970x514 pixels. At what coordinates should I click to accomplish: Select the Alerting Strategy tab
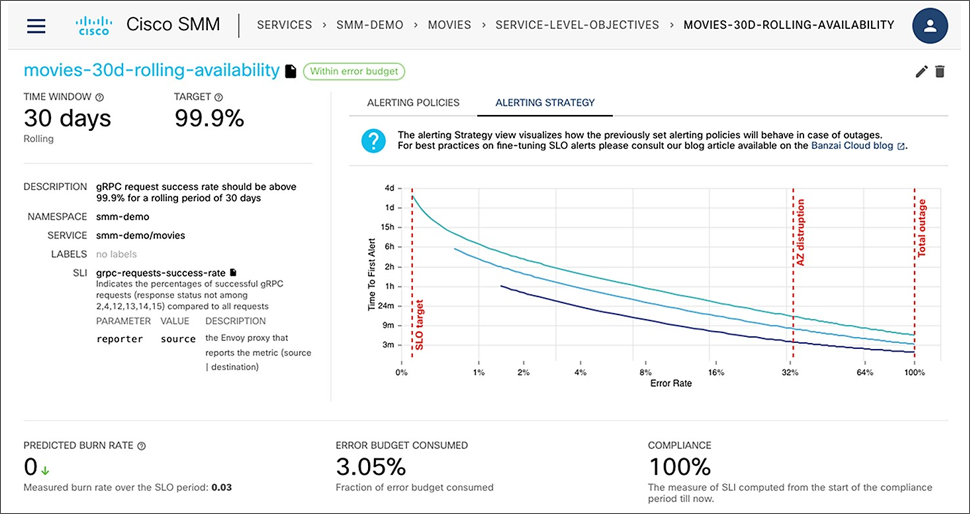[545, 103]
